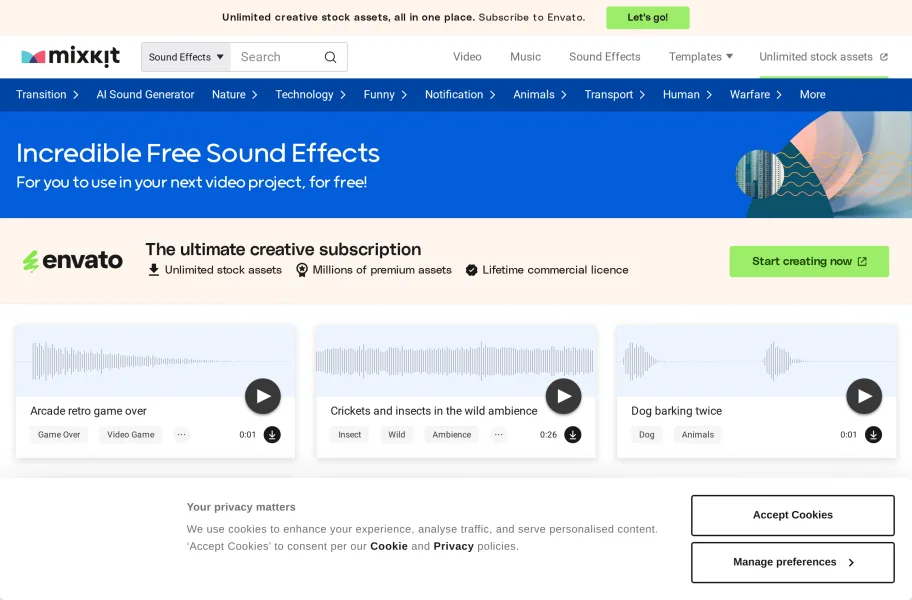Download Arcade retro game over sound
The image size is (912, 600).
(272, 434)
